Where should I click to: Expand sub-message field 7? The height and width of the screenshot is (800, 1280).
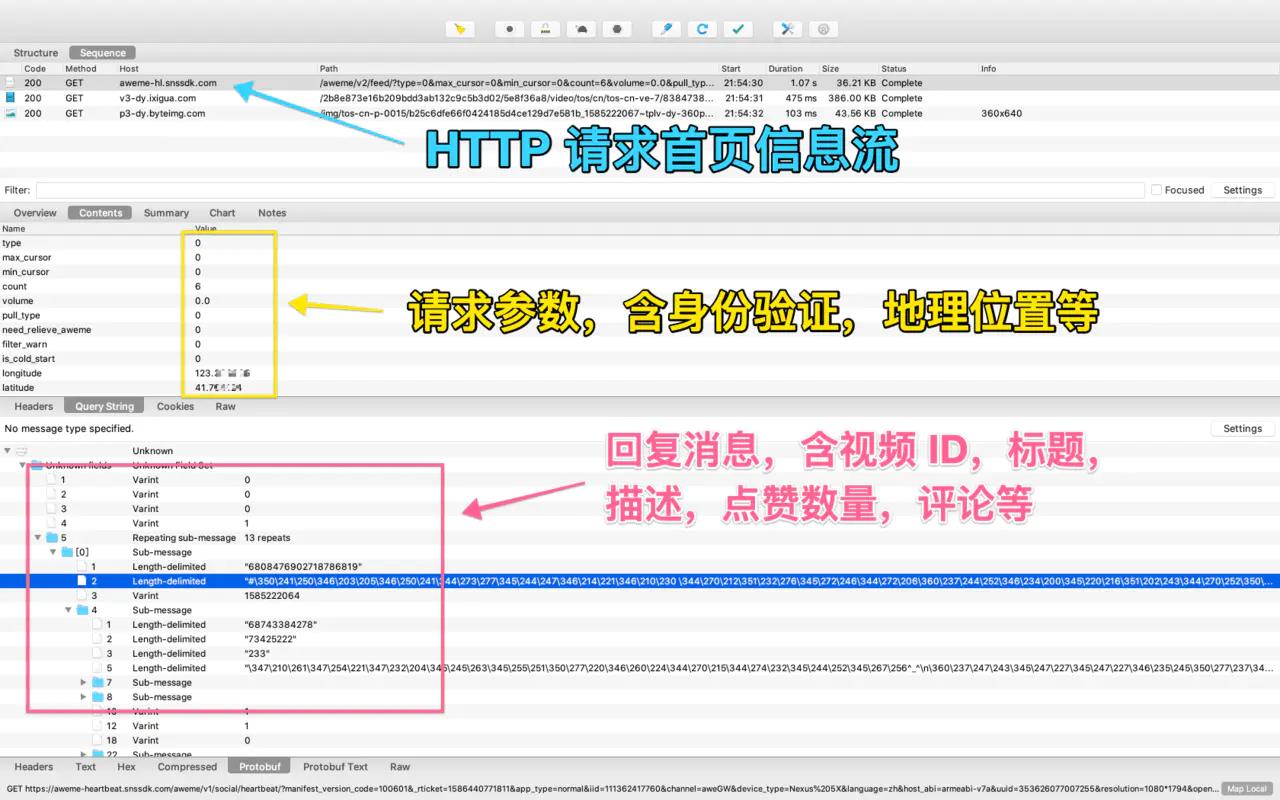pyautogui.click(x=83, y=682)
